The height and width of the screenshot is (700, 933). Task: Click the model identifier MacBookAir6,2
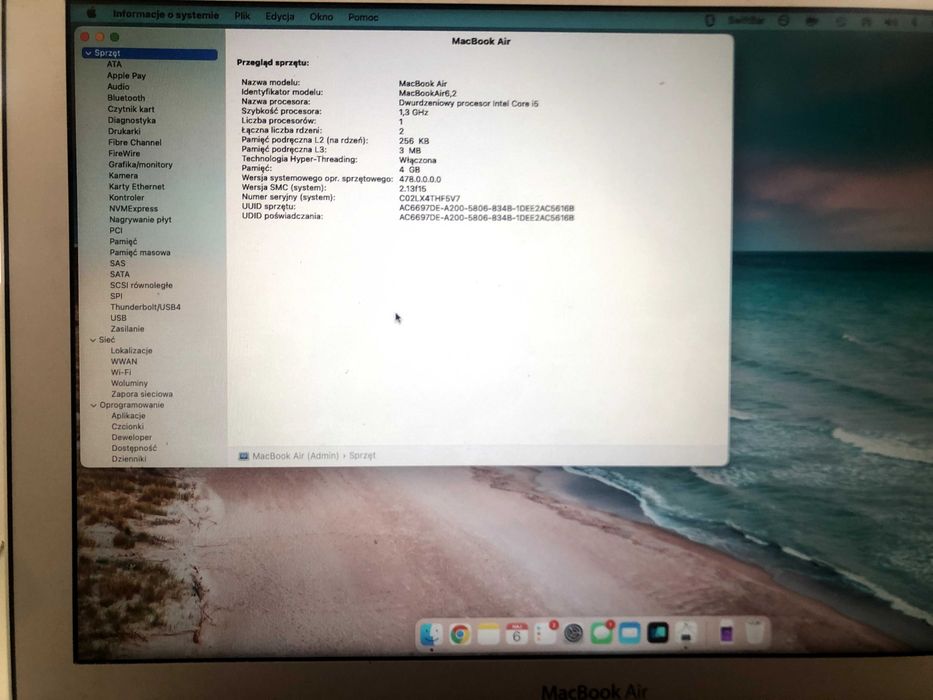(x=427, y=93)
